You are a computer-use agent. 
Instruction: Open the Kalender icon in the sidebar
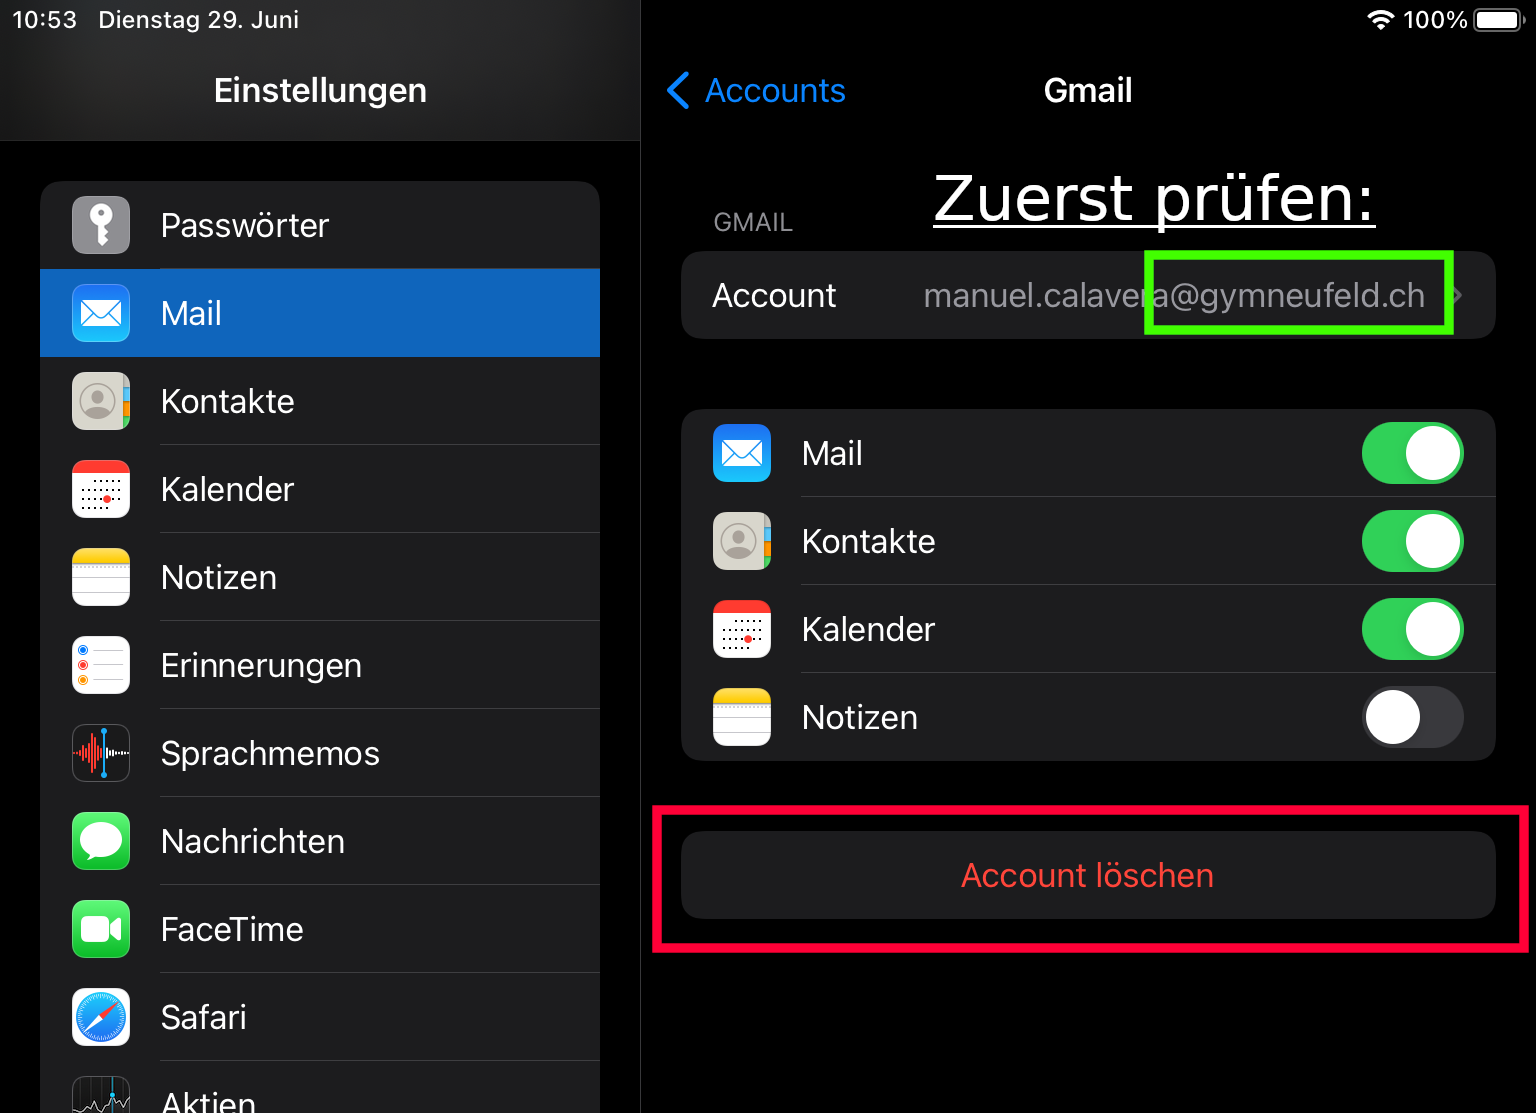pos(101,489)
